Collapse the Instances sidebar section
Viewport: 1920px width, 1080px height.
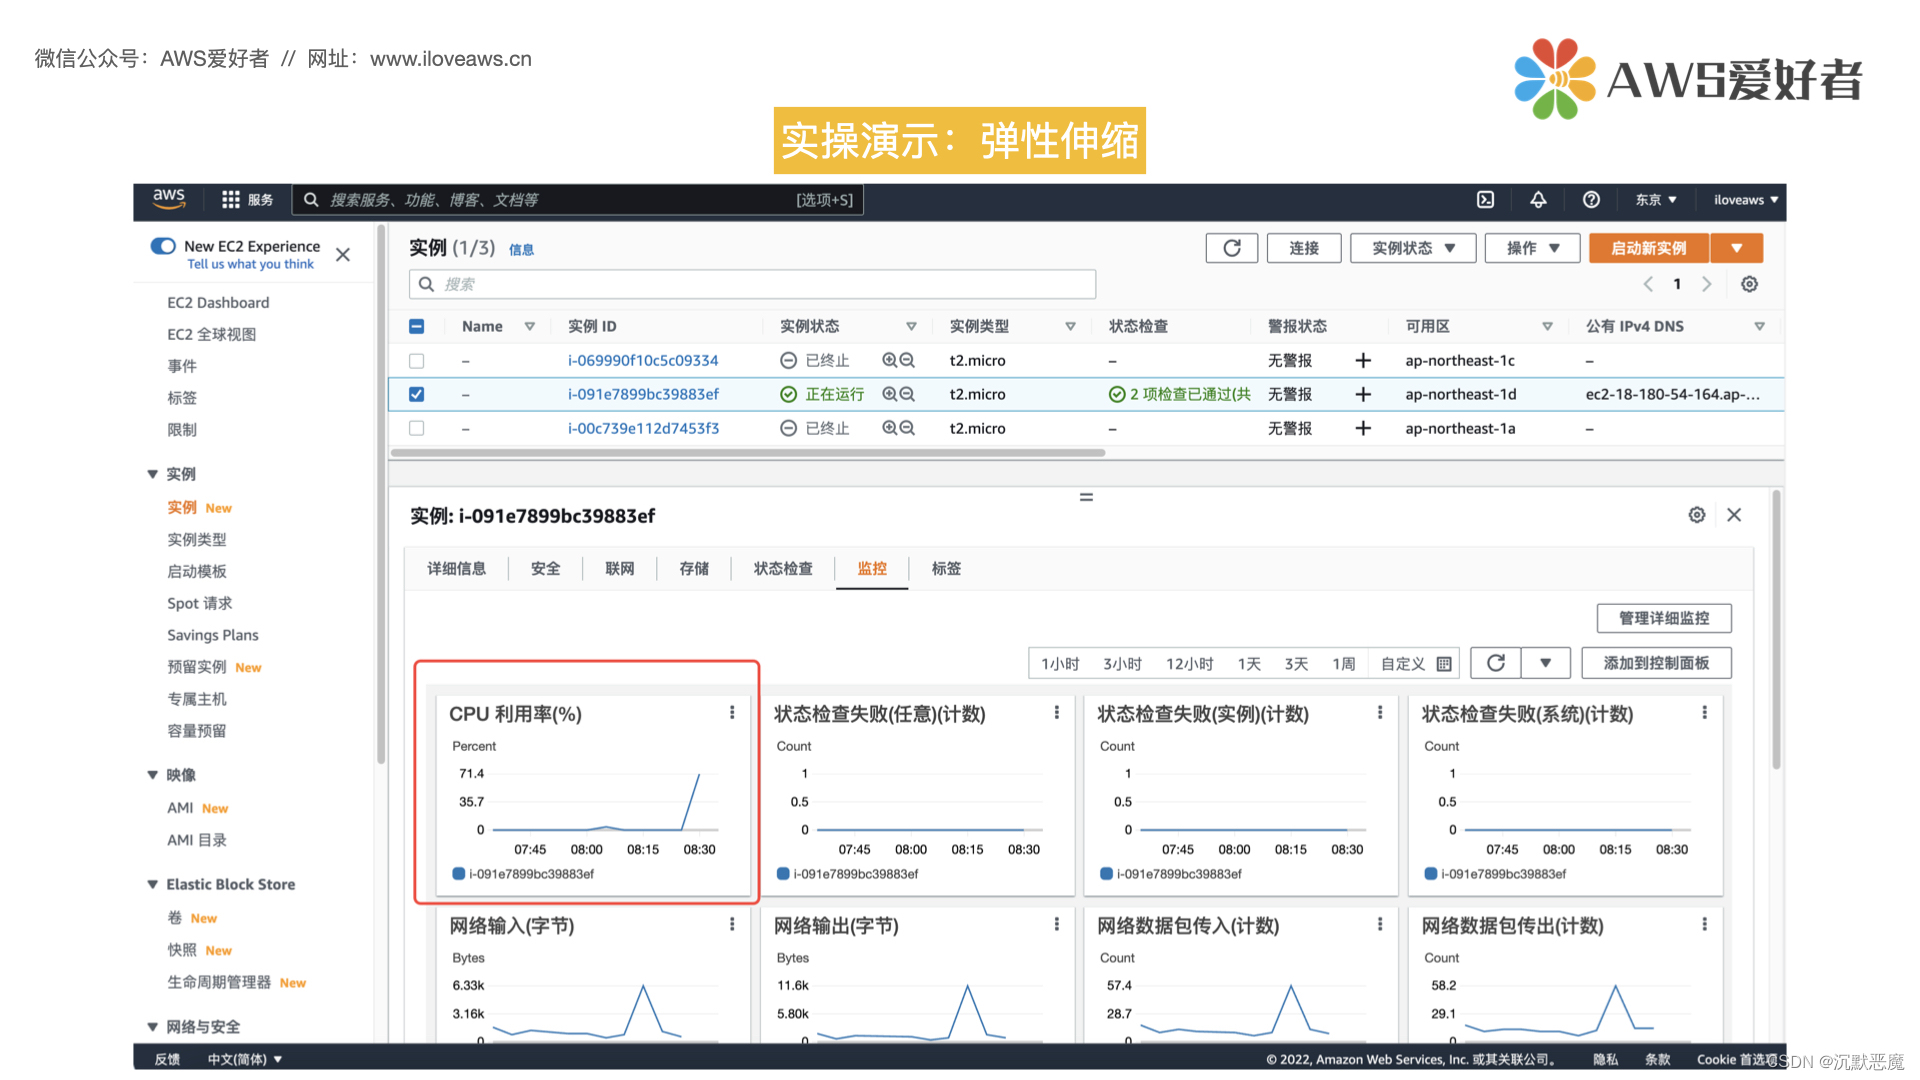click(x=152, y=474)
